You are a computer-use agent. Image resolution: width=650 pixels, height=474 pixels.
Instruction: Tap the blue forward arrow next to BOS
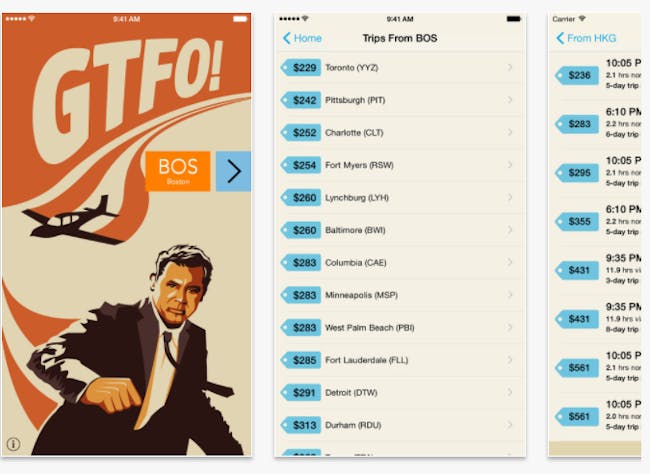pos(233,171)
